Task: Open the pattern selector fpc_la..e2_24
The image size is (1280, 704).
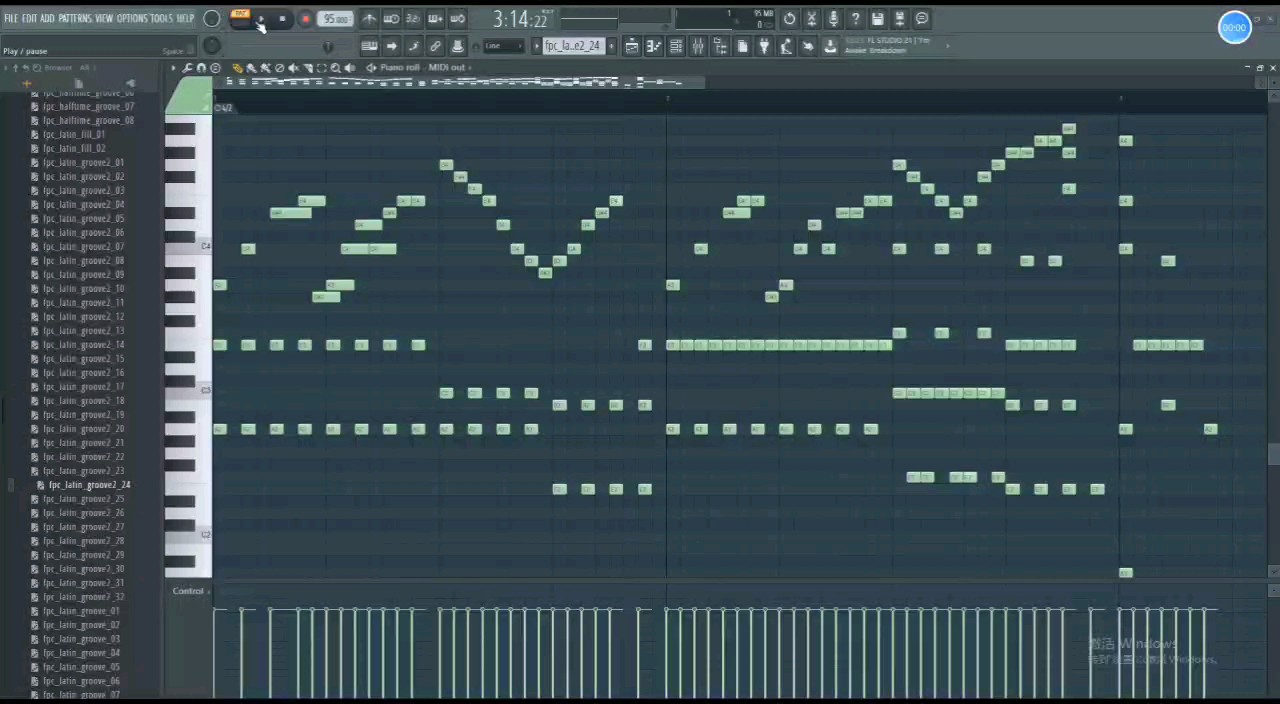Action: click(x=573, y=46)
